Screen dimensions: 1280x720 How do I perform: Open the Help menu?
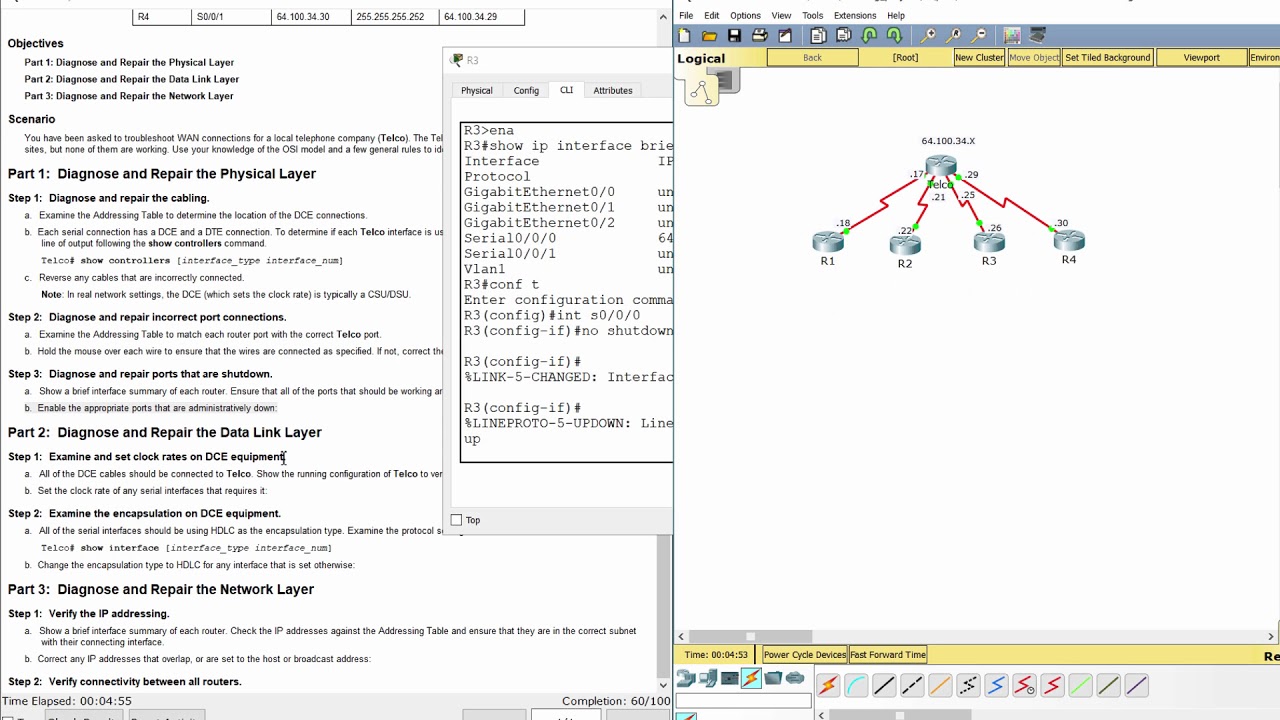[x=896, y=15]
